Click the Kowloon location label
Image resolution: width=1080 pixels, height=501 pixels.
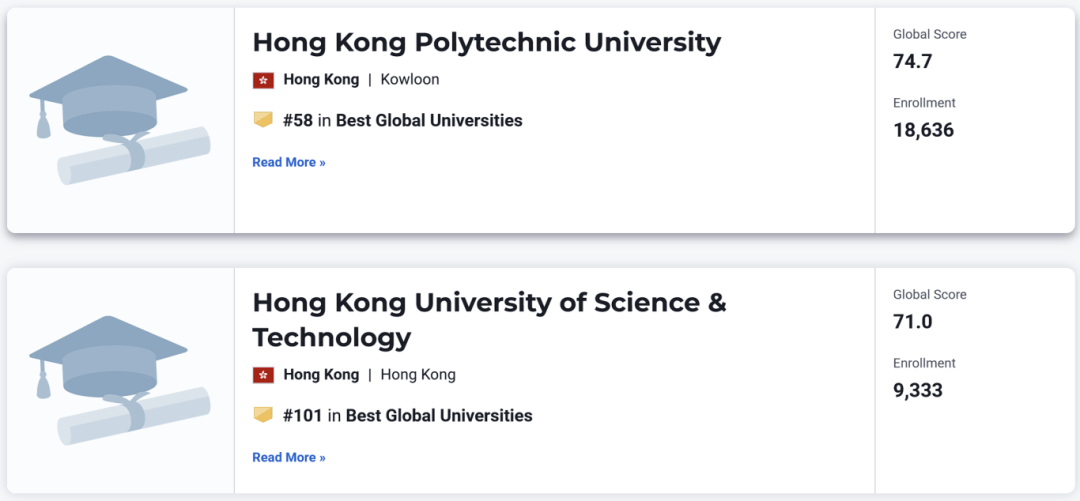point(410,80)
